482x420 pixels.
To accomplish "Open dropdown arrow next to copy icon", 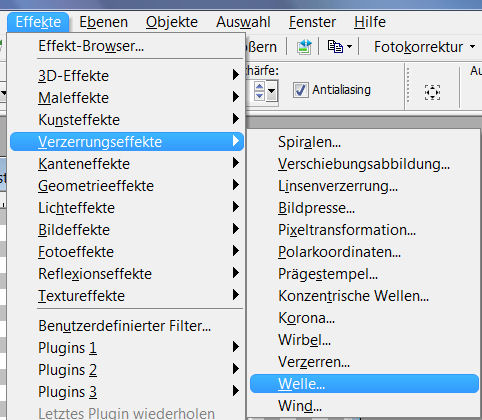I will pos(349,47).
